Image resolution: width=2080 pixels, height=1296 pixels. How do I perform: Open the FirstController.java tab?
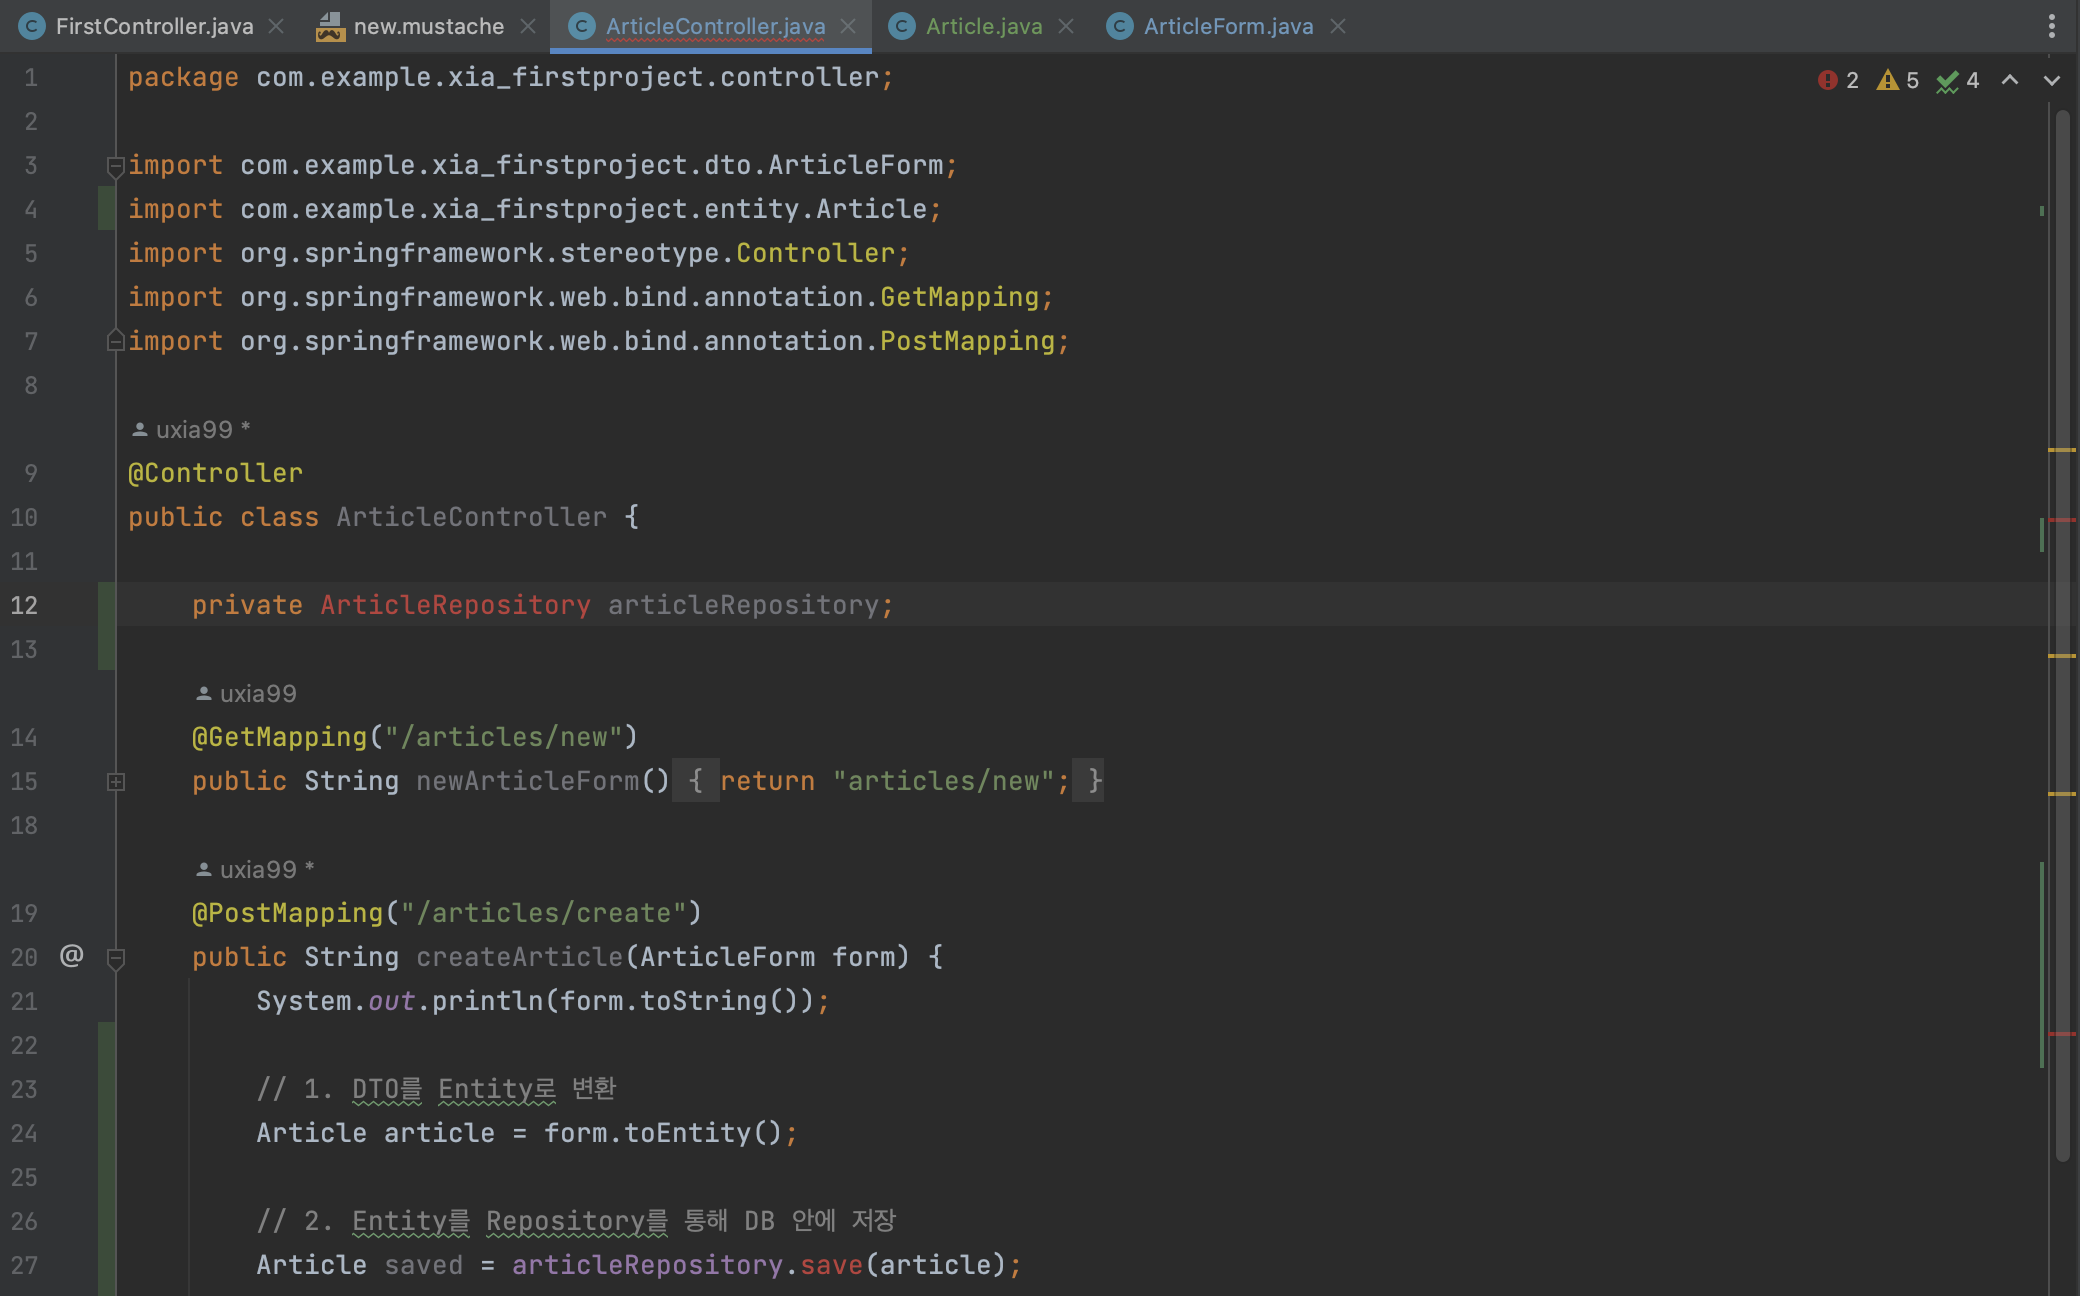pos(153,26)
